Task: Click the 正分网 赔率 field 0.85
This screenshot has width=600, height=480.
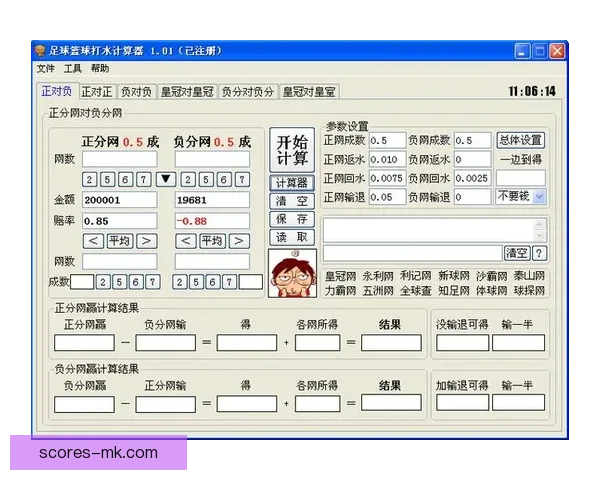Action: tap(119, 221)
